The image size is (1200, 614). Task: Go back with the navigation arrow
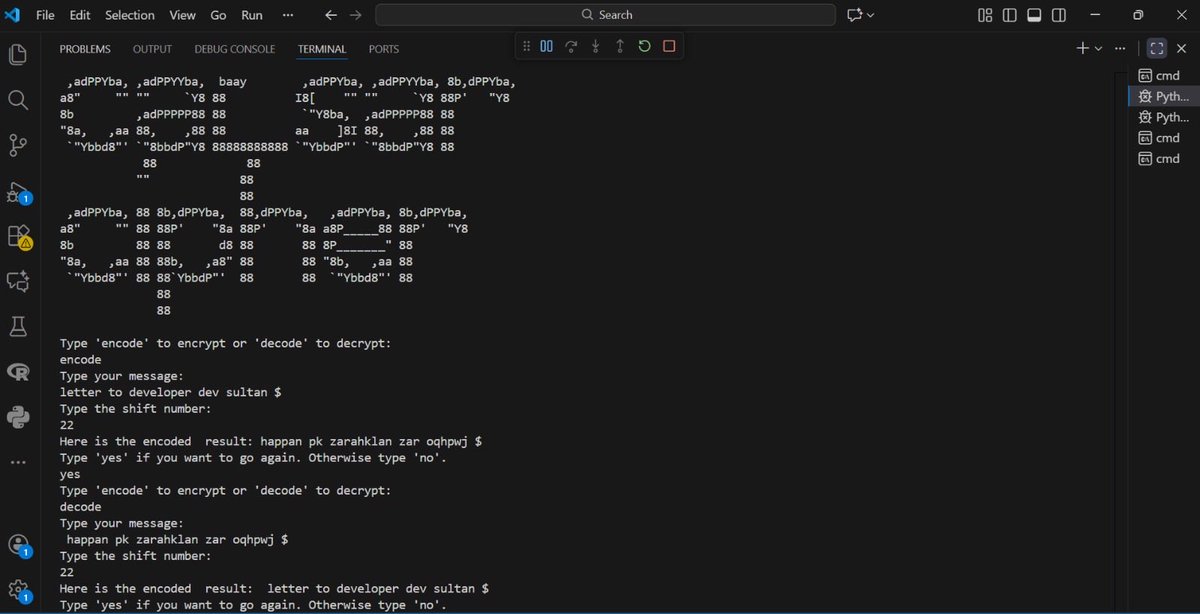[x=331, y=15]
